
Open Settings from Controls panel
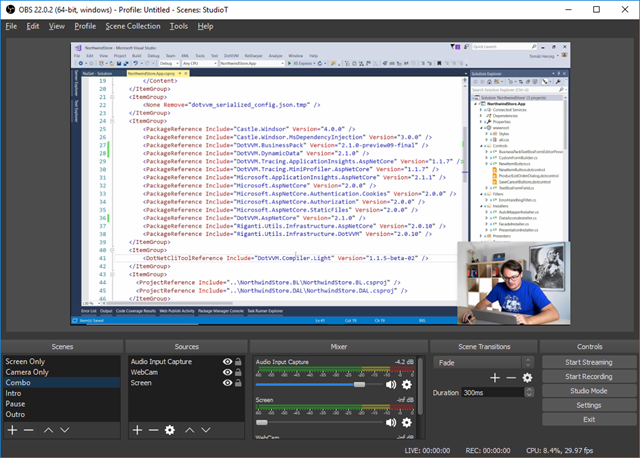(589, 405)
